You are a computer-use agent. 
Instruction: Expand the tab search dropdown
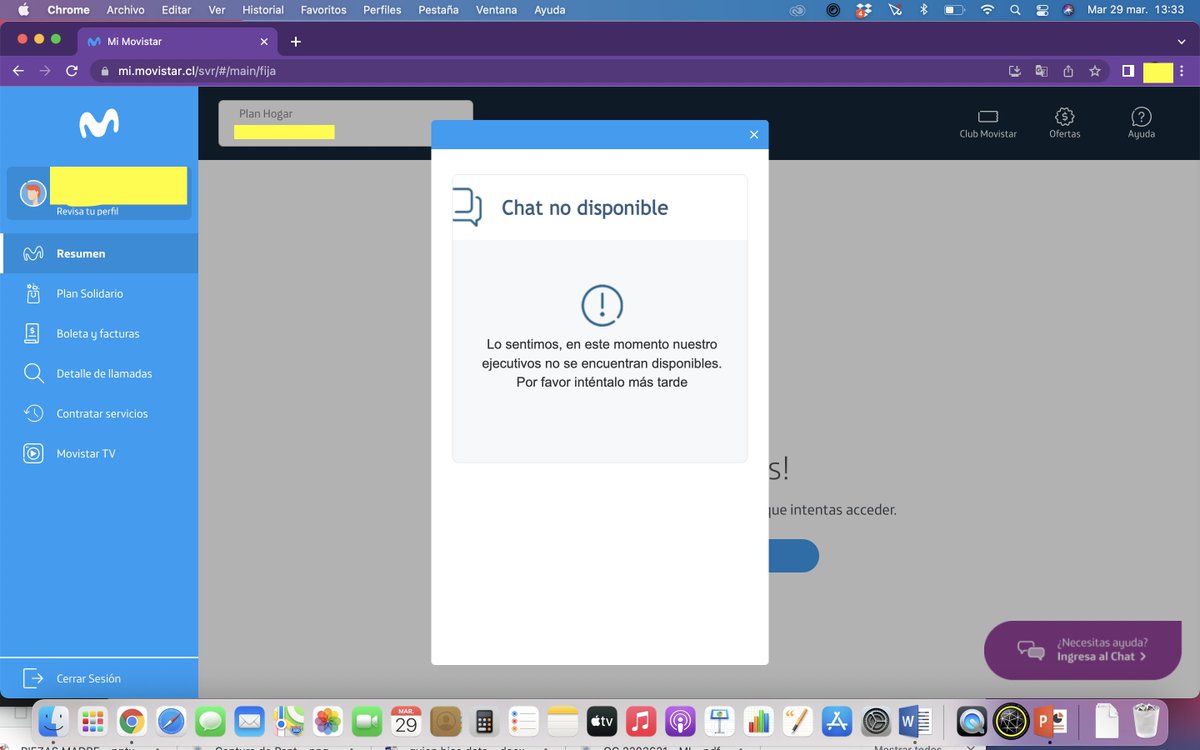(x=1181, y=42)
